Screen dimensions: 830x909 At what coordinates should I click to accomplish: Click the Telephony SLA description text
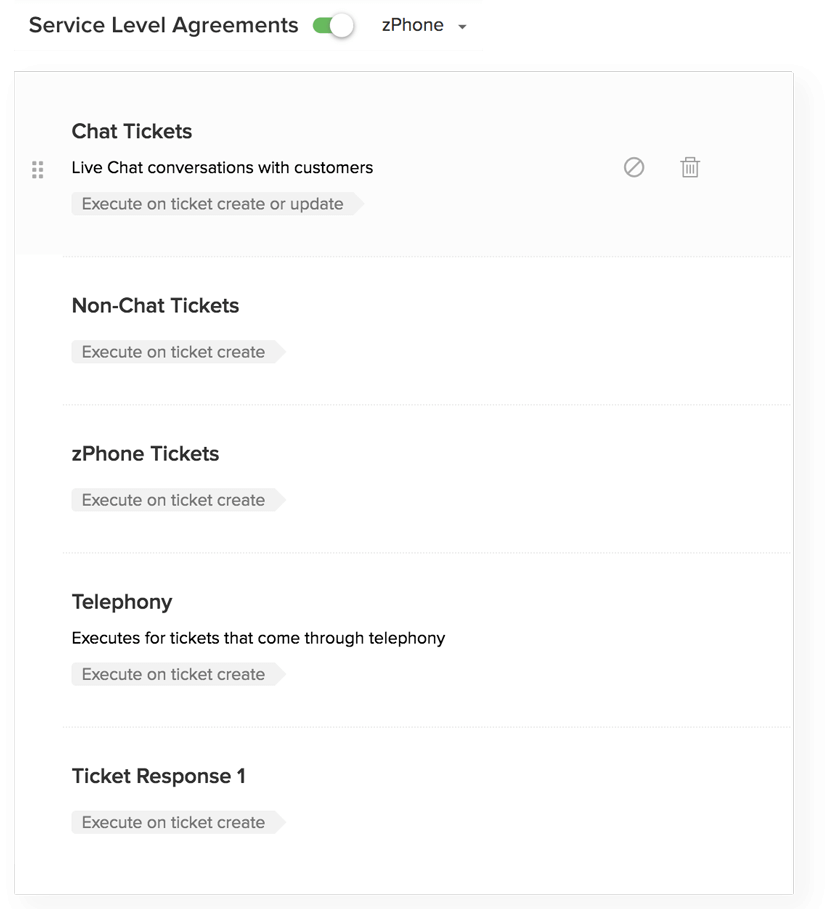pos(258,638)
